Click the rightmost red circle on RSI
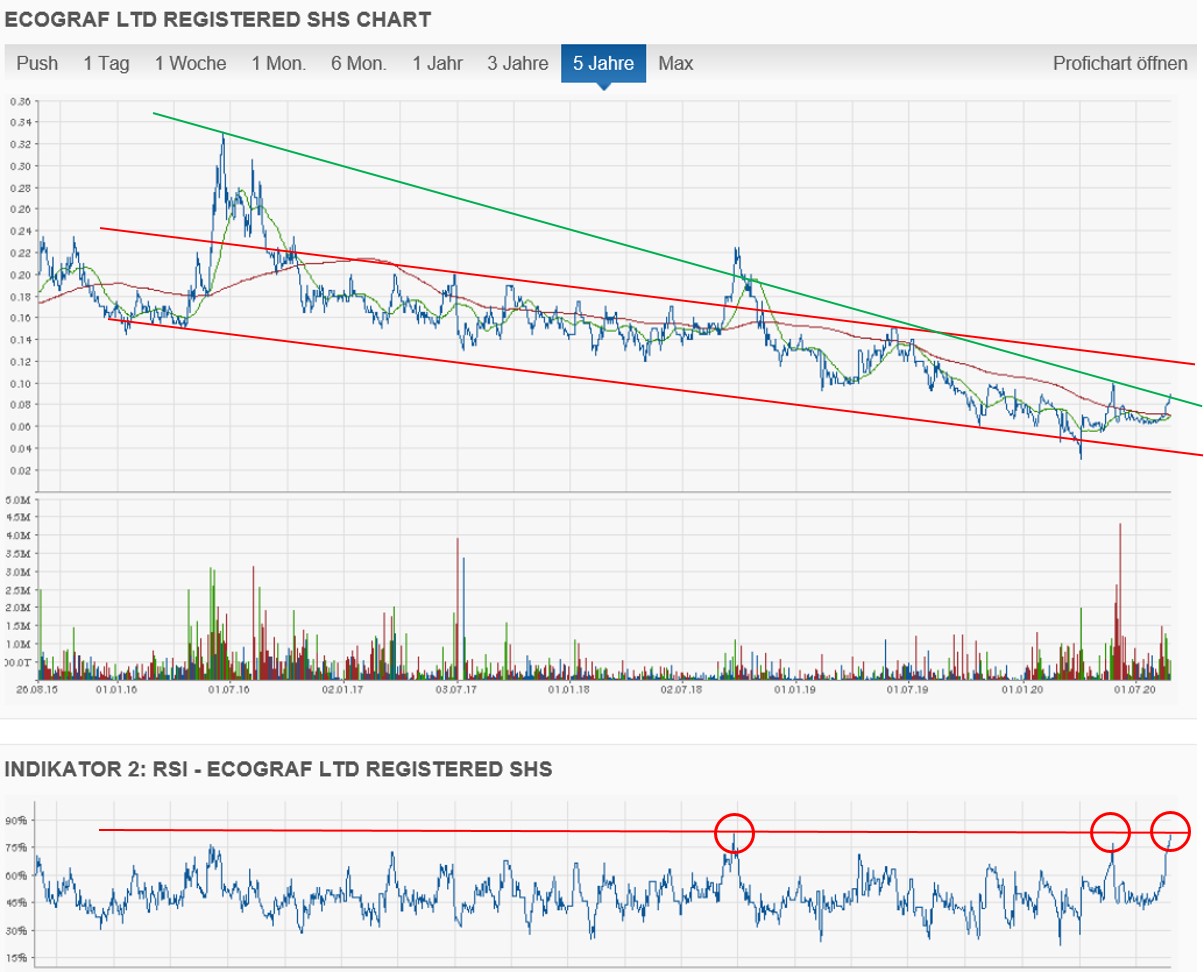 coord(1170,831)
